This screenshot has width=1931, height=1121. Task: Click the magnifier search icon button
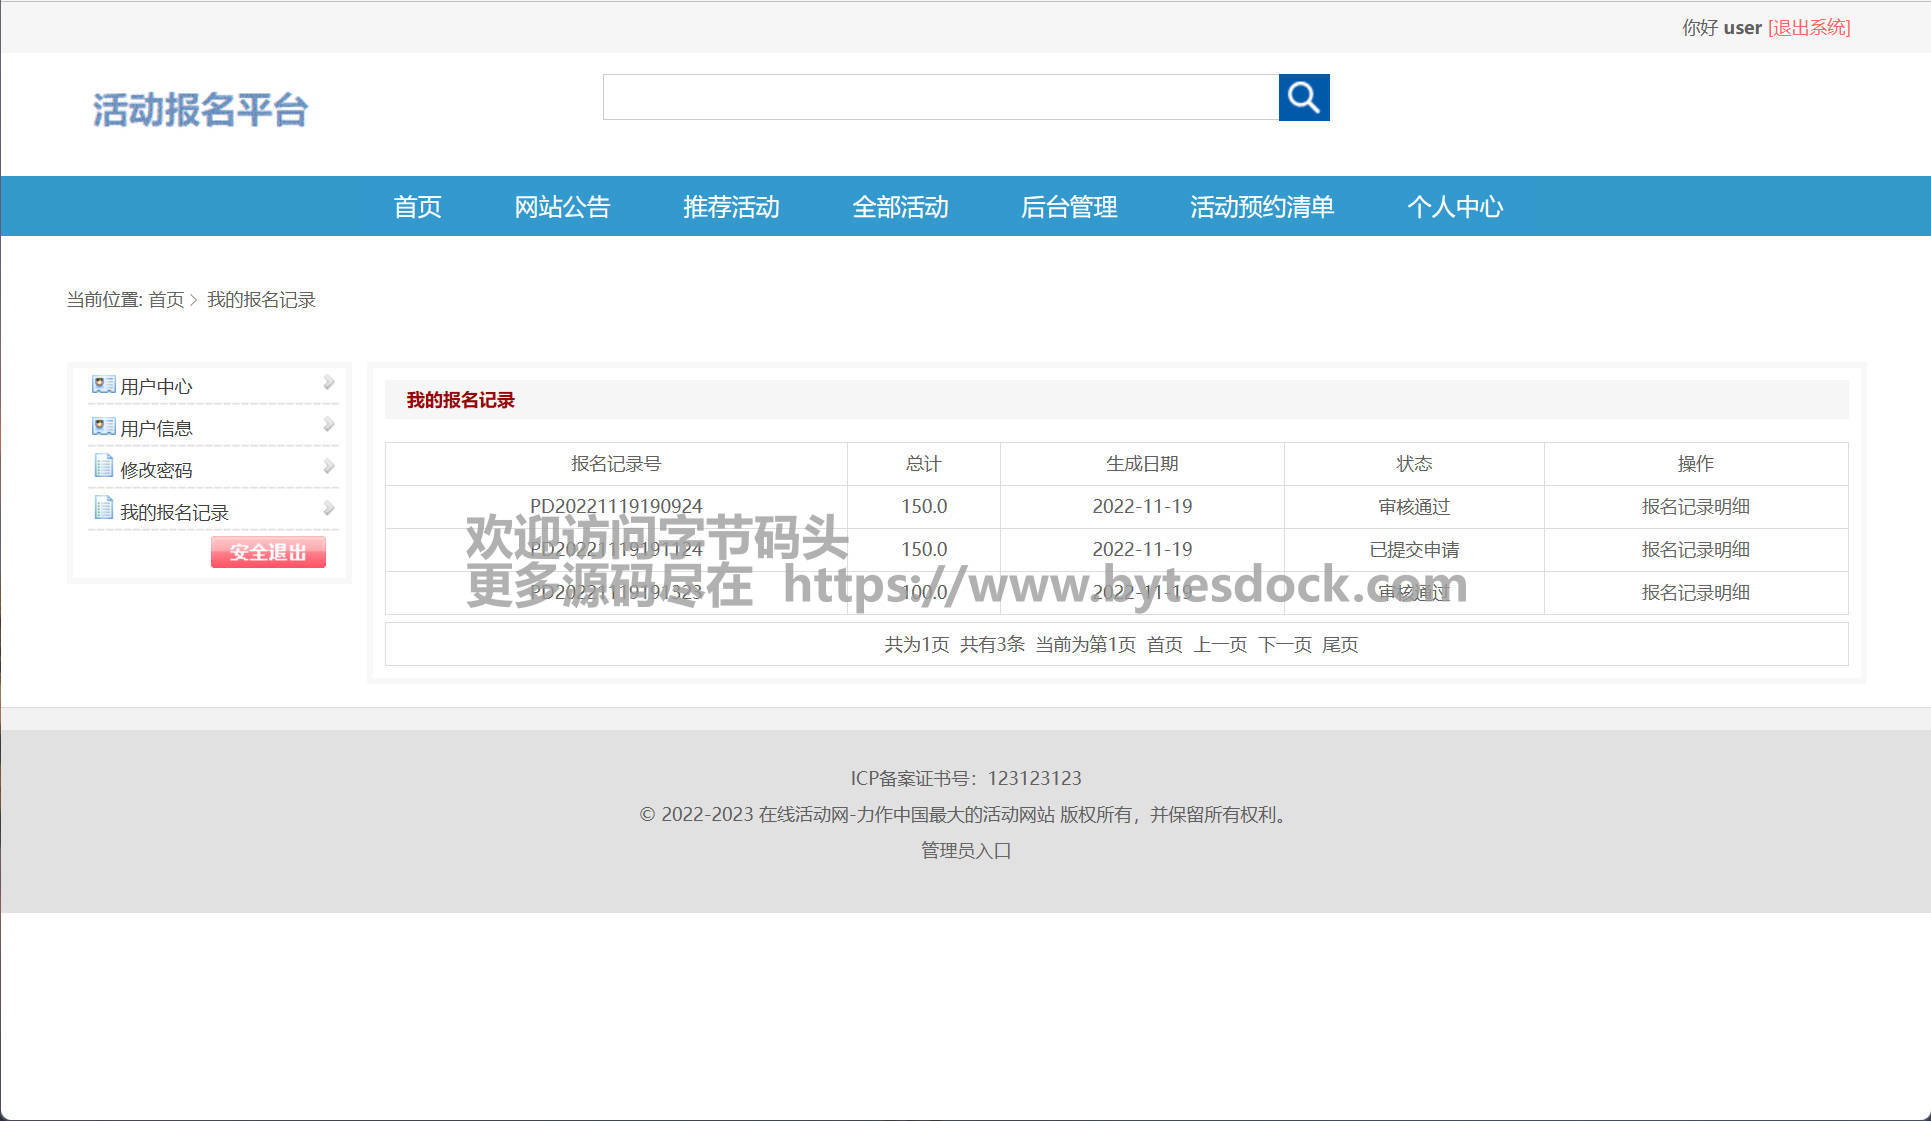(x=1303, y=97)
